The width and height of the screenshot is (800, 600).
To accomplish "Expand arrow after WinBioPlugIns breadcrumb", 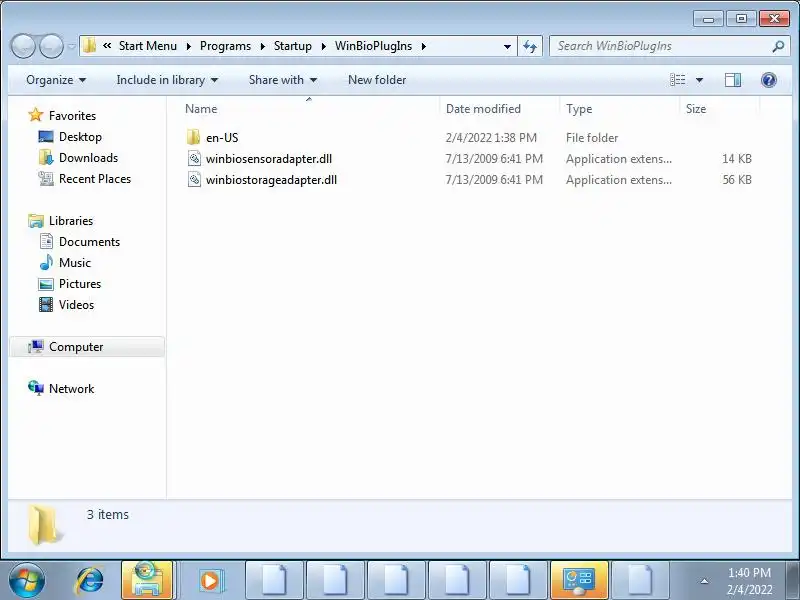I will click(x=423, y=46).
